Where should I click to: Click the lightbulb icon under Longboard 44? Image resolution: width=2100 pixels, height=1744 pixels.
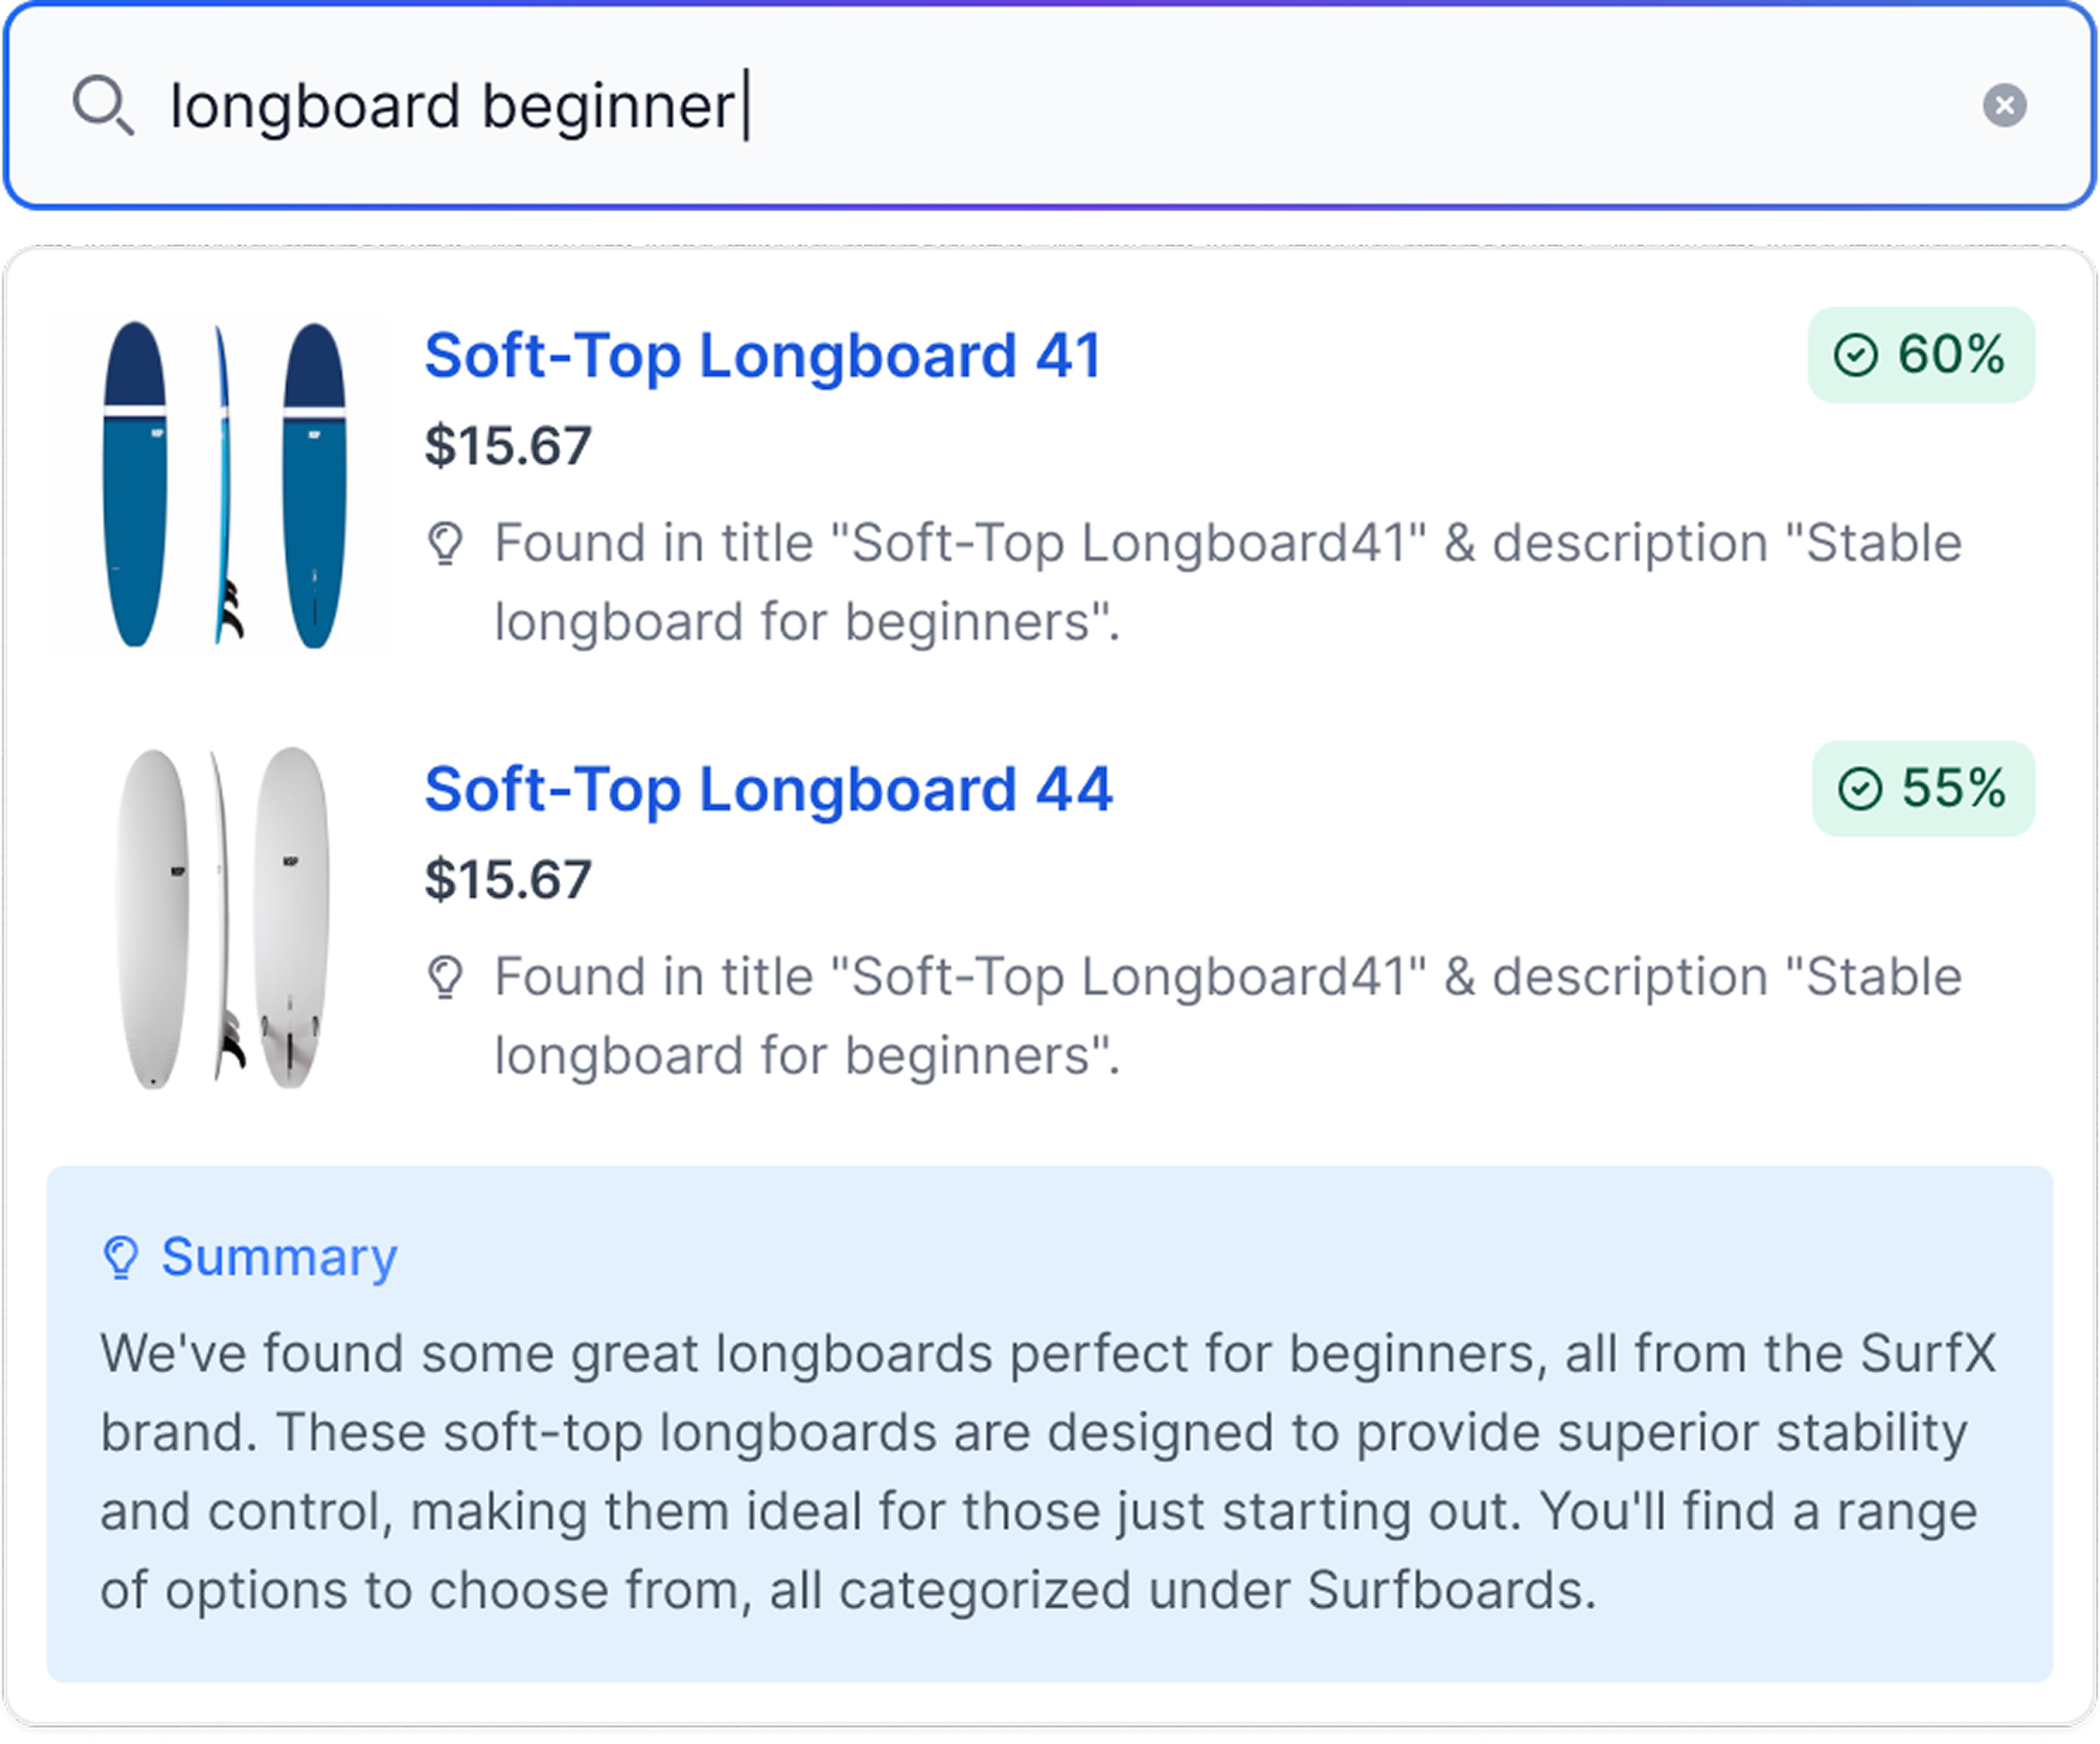(445, 978)
